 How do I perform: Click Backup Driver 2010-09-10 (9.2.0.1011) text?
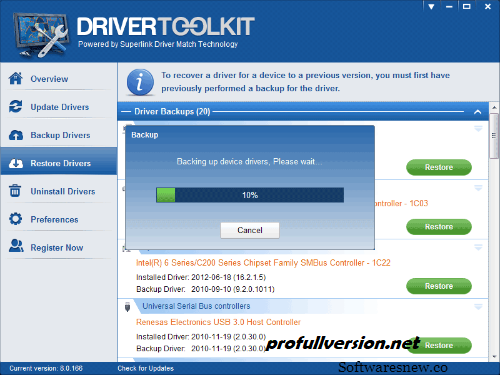point(205,289)
